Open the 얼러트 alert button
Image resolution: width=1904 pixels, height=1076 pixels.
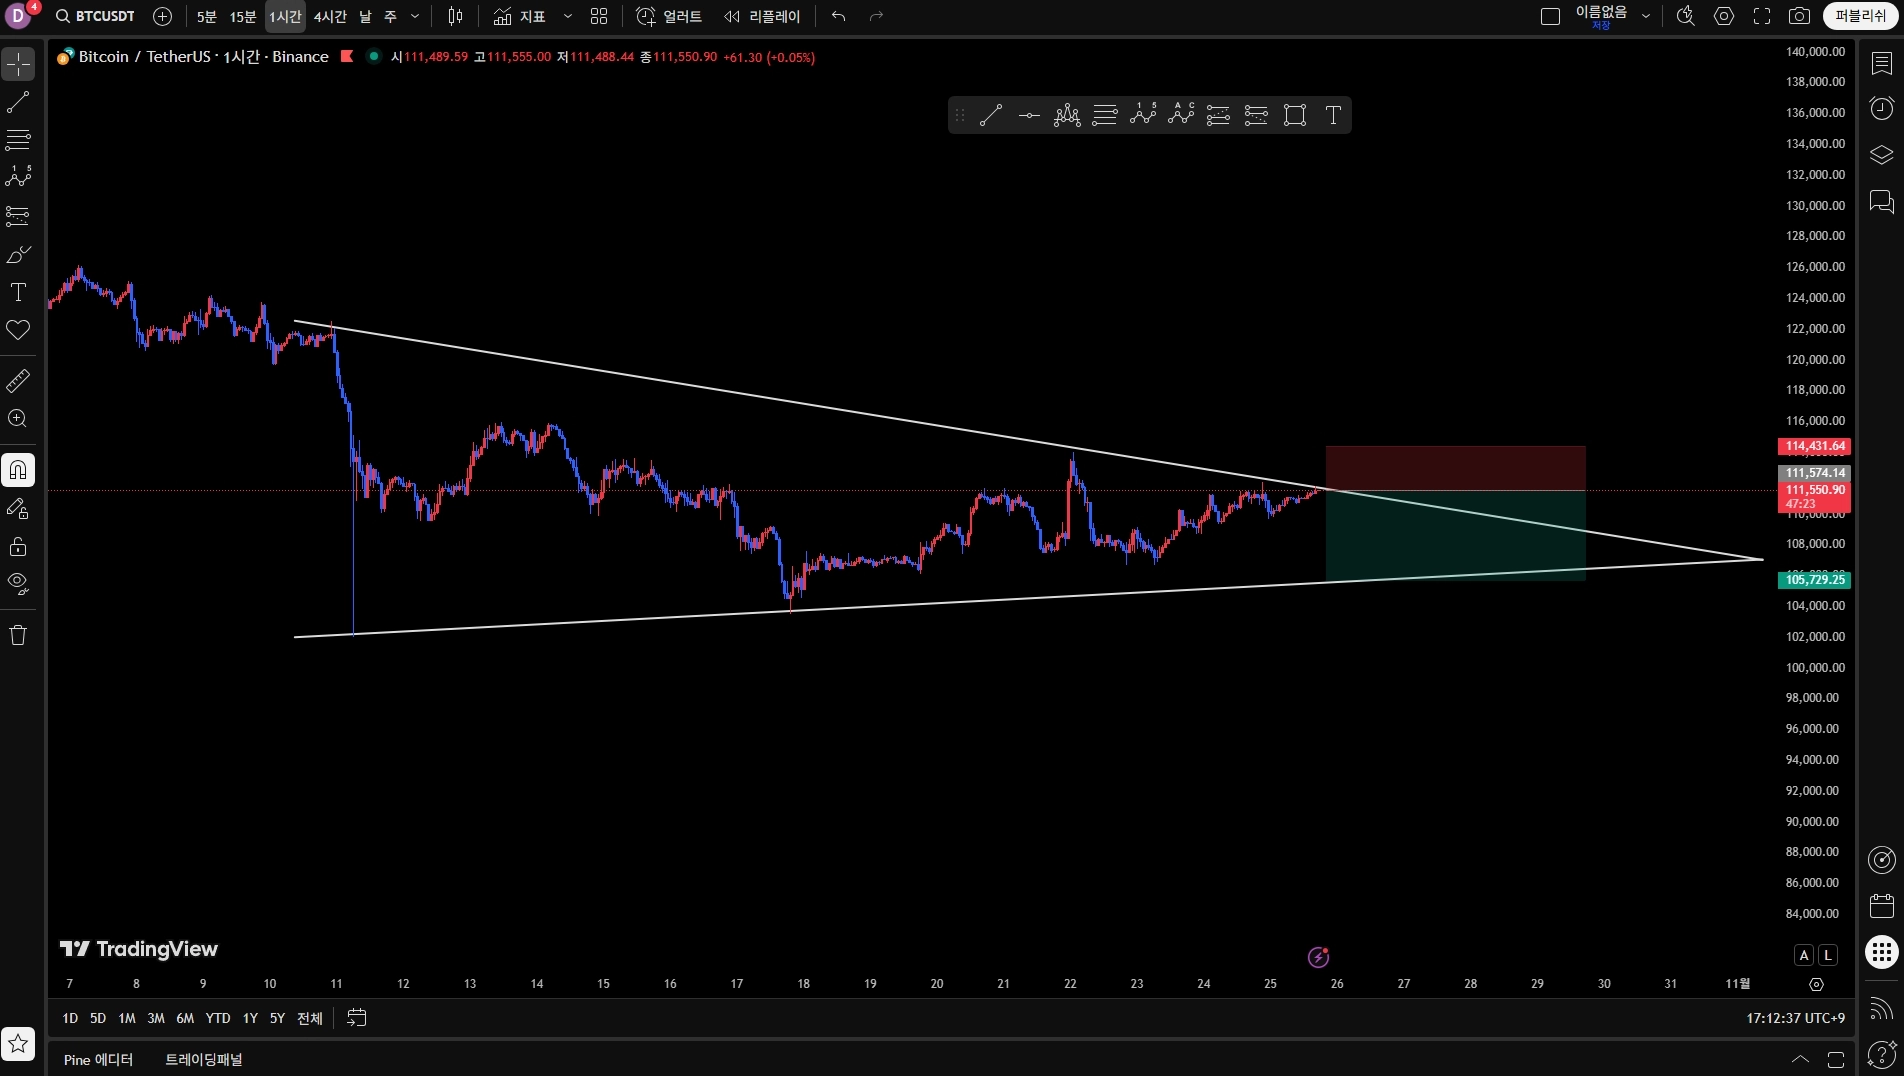tap(669, 16)
